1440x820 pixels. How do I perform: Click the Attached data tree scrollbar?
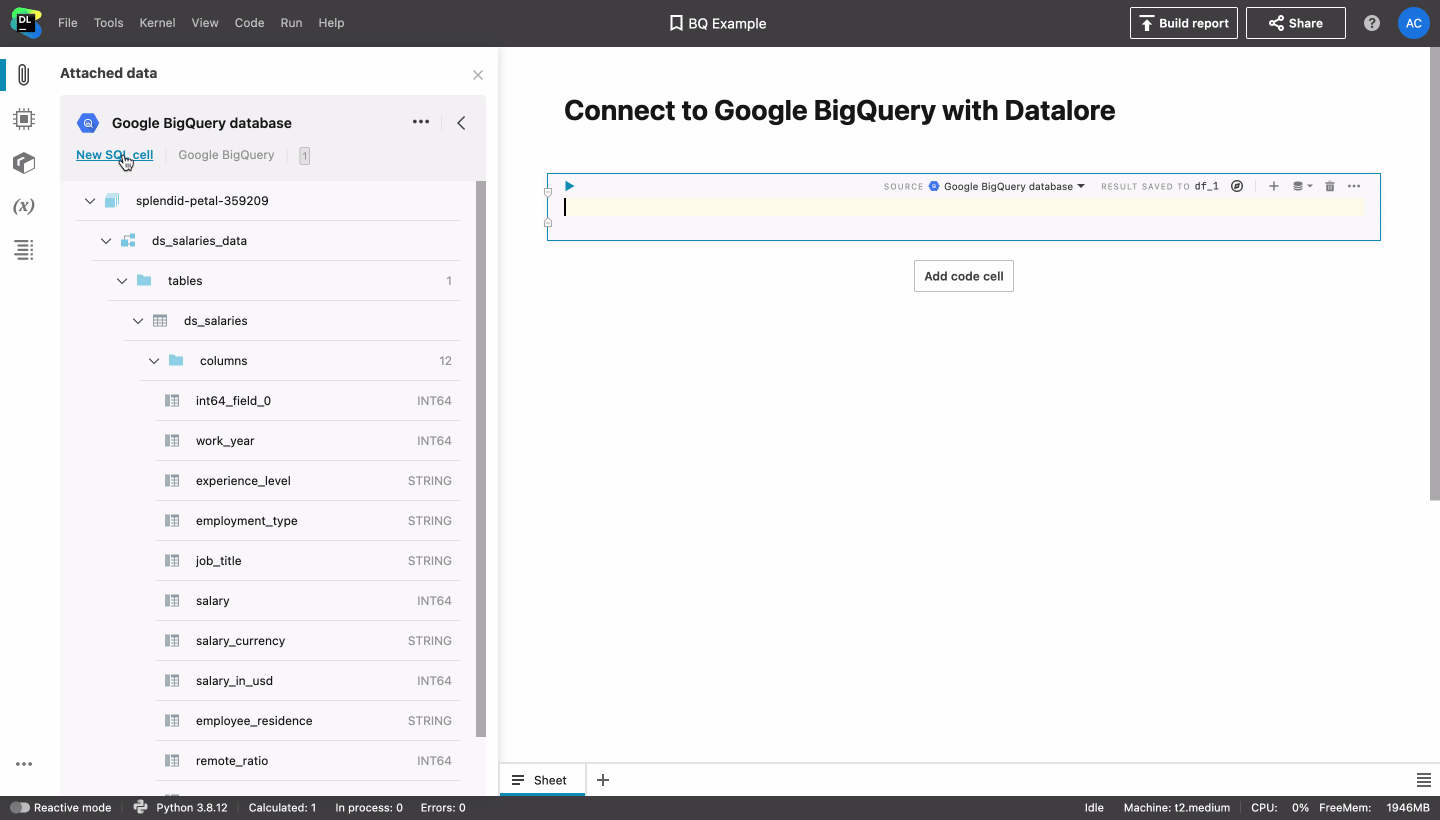click(481, 450)
